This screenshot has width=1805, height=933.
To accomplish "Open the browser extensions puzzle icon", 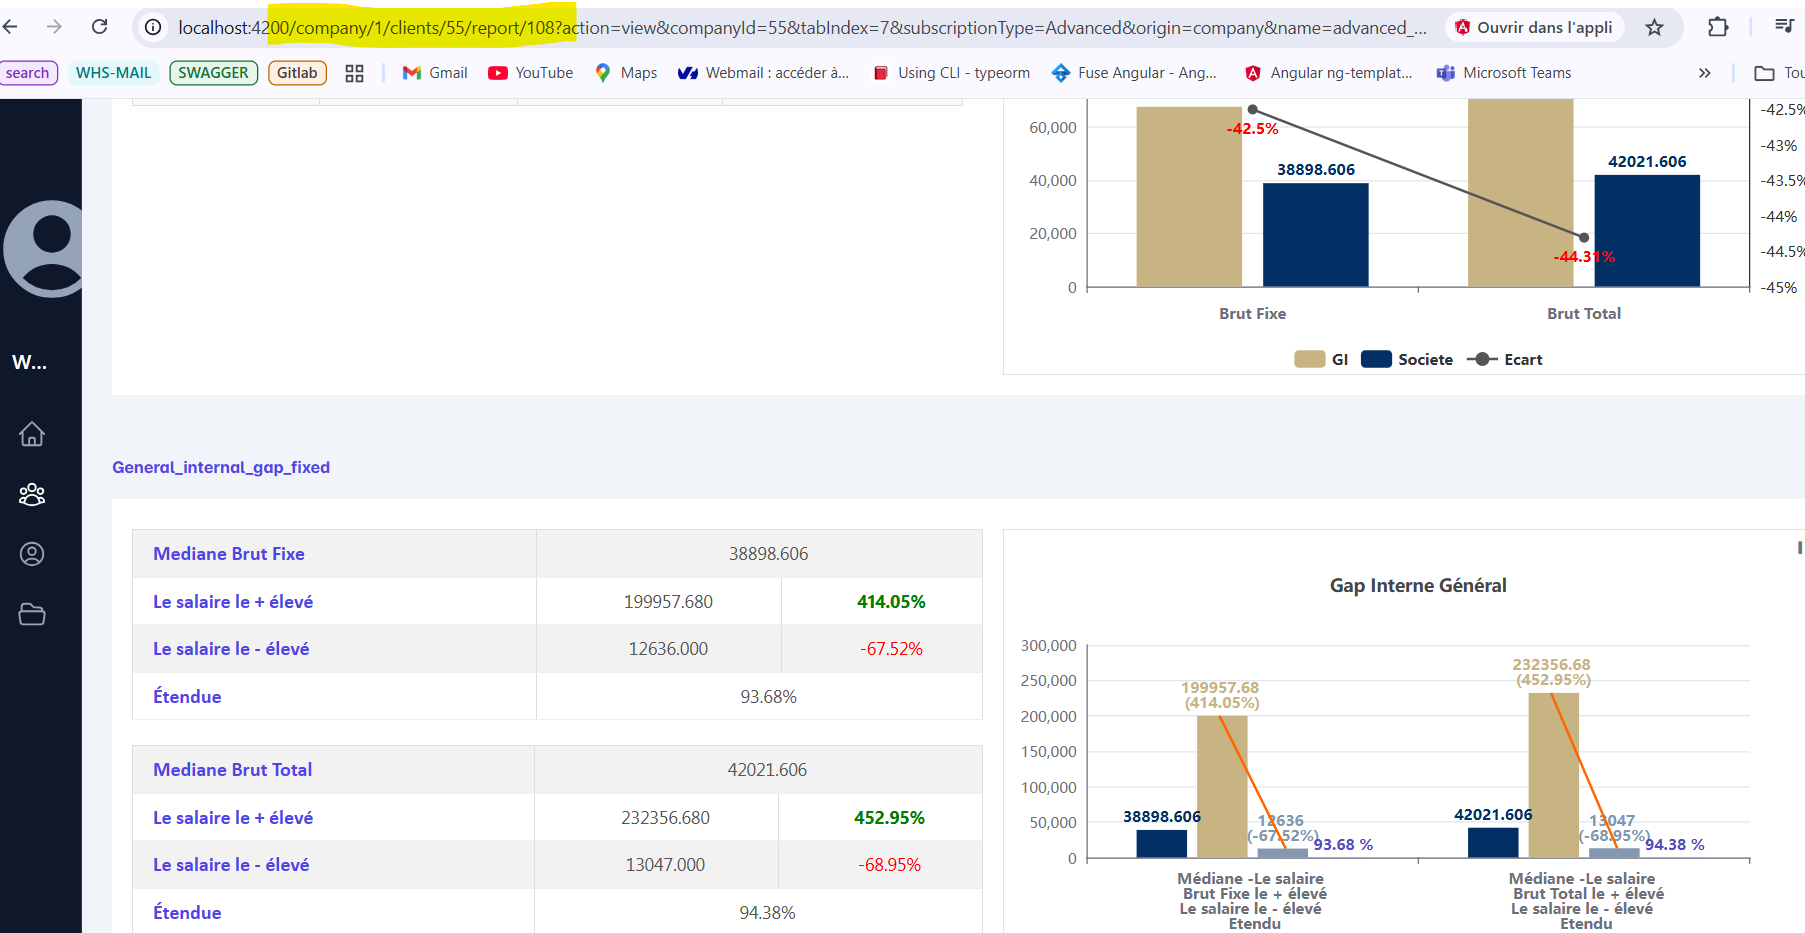I will 1718,27.
